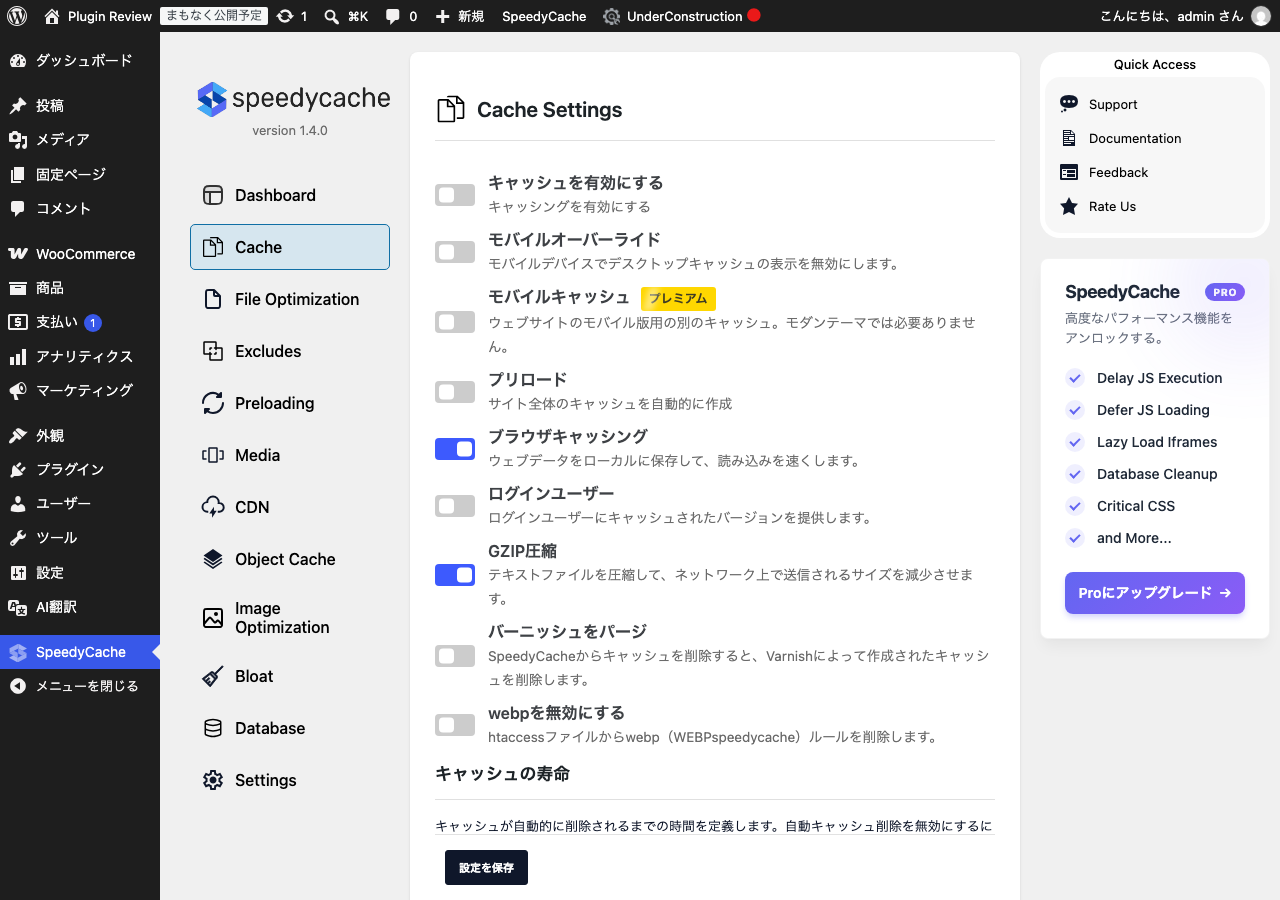
Task: Disable the ブラウザキャッシング toggle
Action: (455, 449)
